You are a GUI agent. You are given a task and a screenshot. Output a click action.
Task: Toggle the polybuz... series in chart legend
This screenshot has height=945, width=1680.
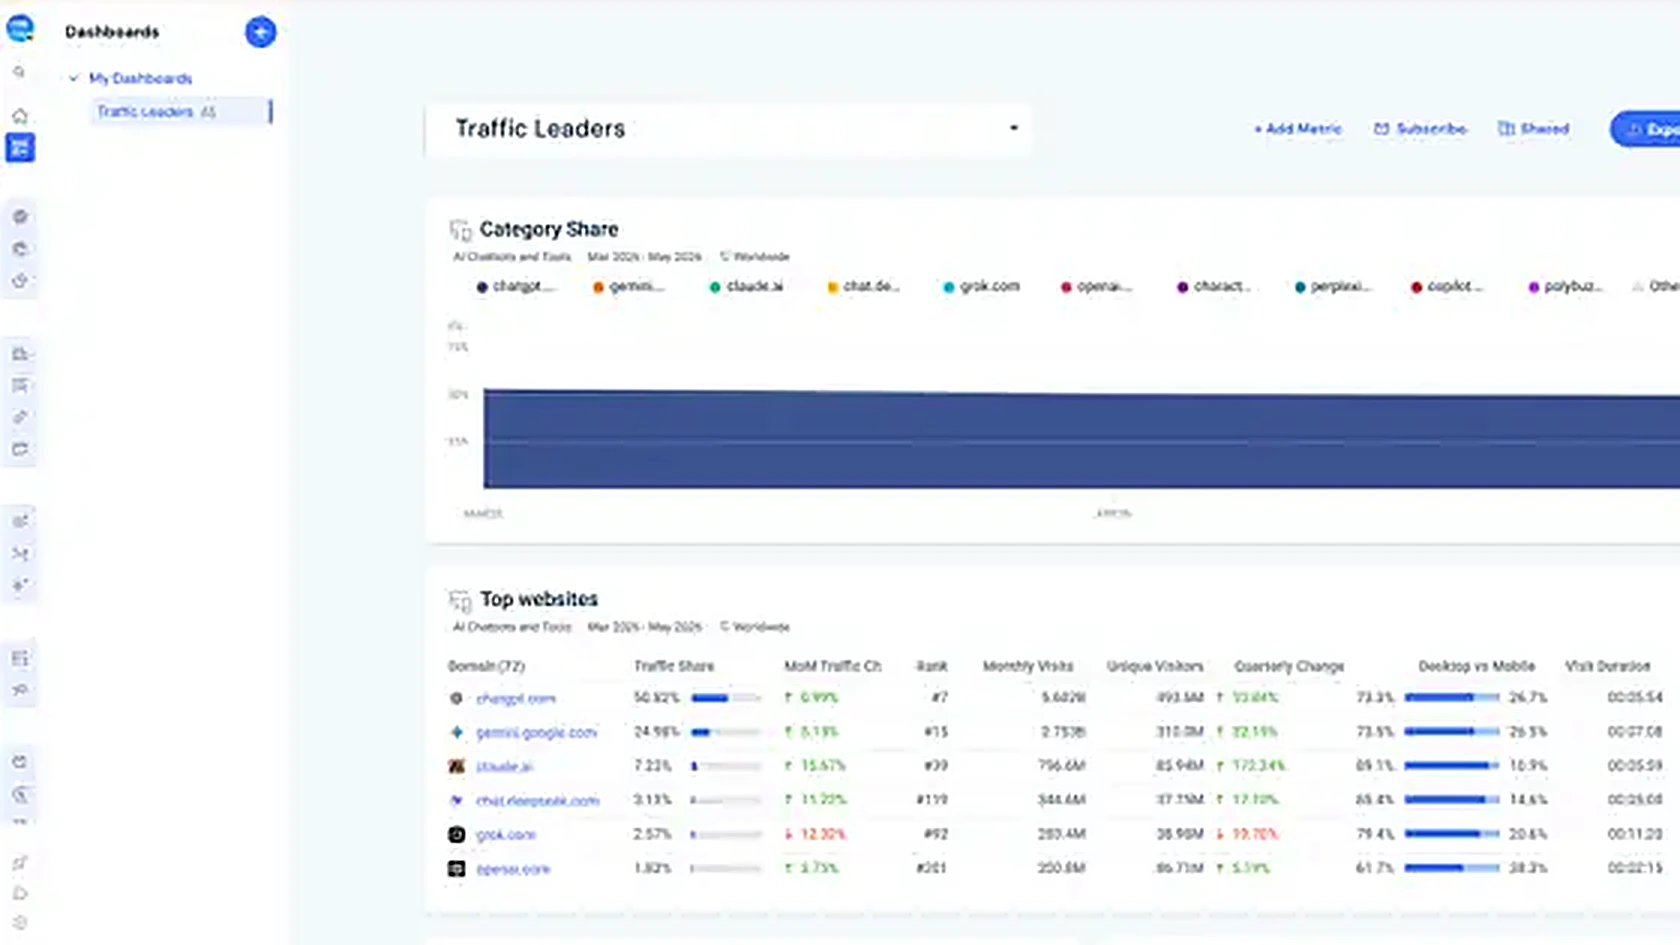click(1565, 286)
